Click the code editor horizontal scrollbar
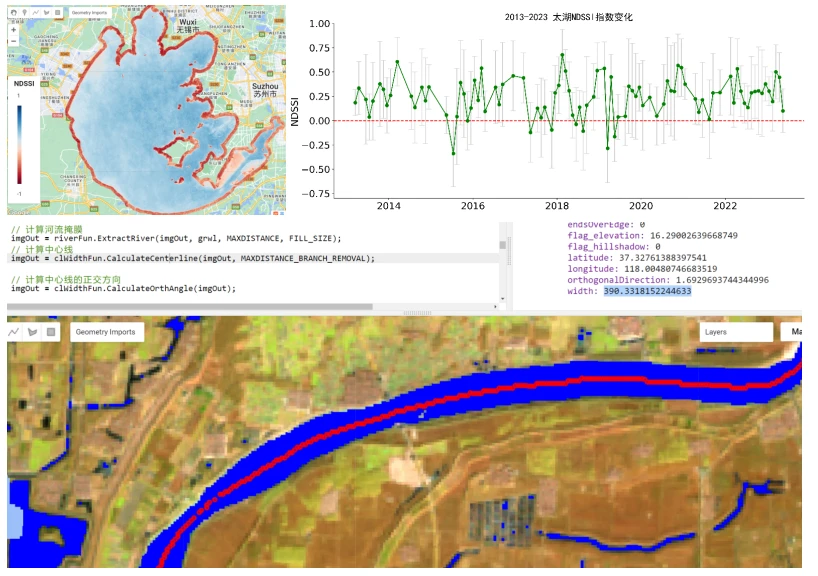The width and height of the screenshot is (818, 576). pyautogui.click(x=190, y=306)
